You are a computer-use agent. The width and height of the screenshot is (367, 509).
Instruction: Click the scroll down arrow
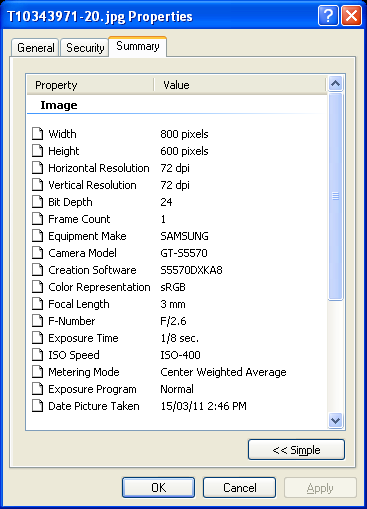click(335, 420)
